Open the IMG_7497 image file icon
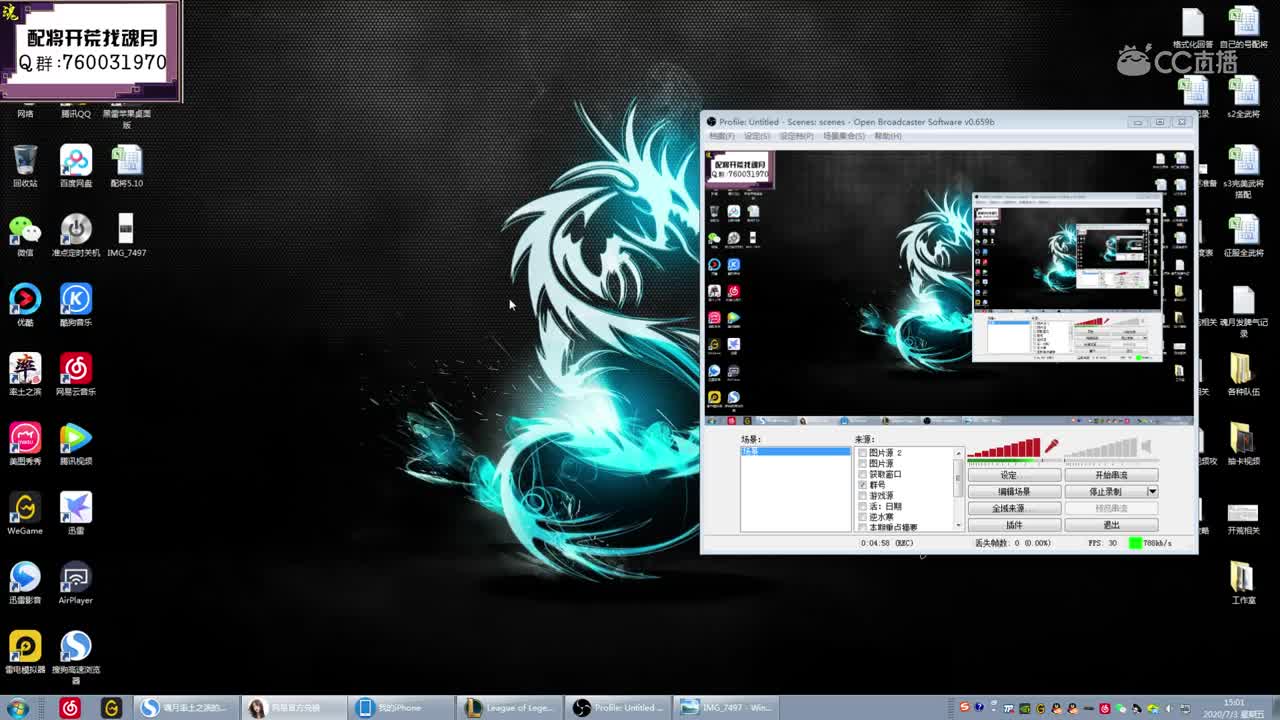The height and width of the screenshot is (720, 1280). (x=126, y=235)
